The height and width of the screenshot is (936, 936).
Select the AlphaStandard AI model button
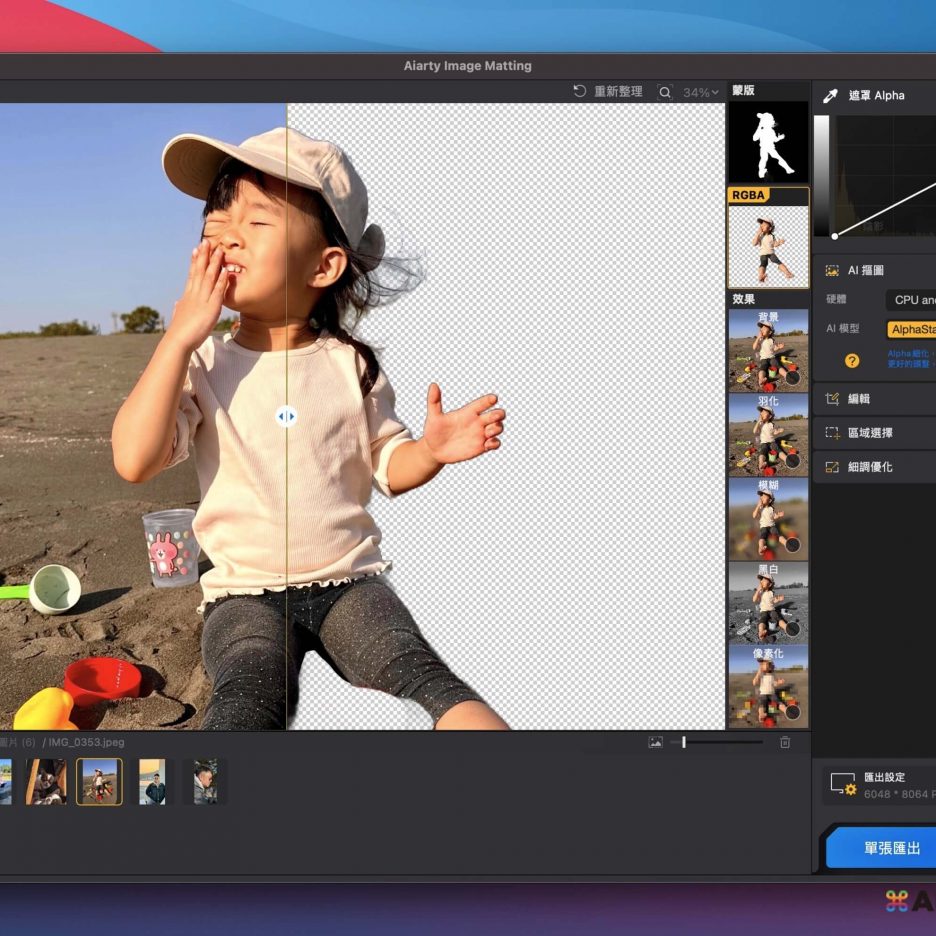(912, 329)
